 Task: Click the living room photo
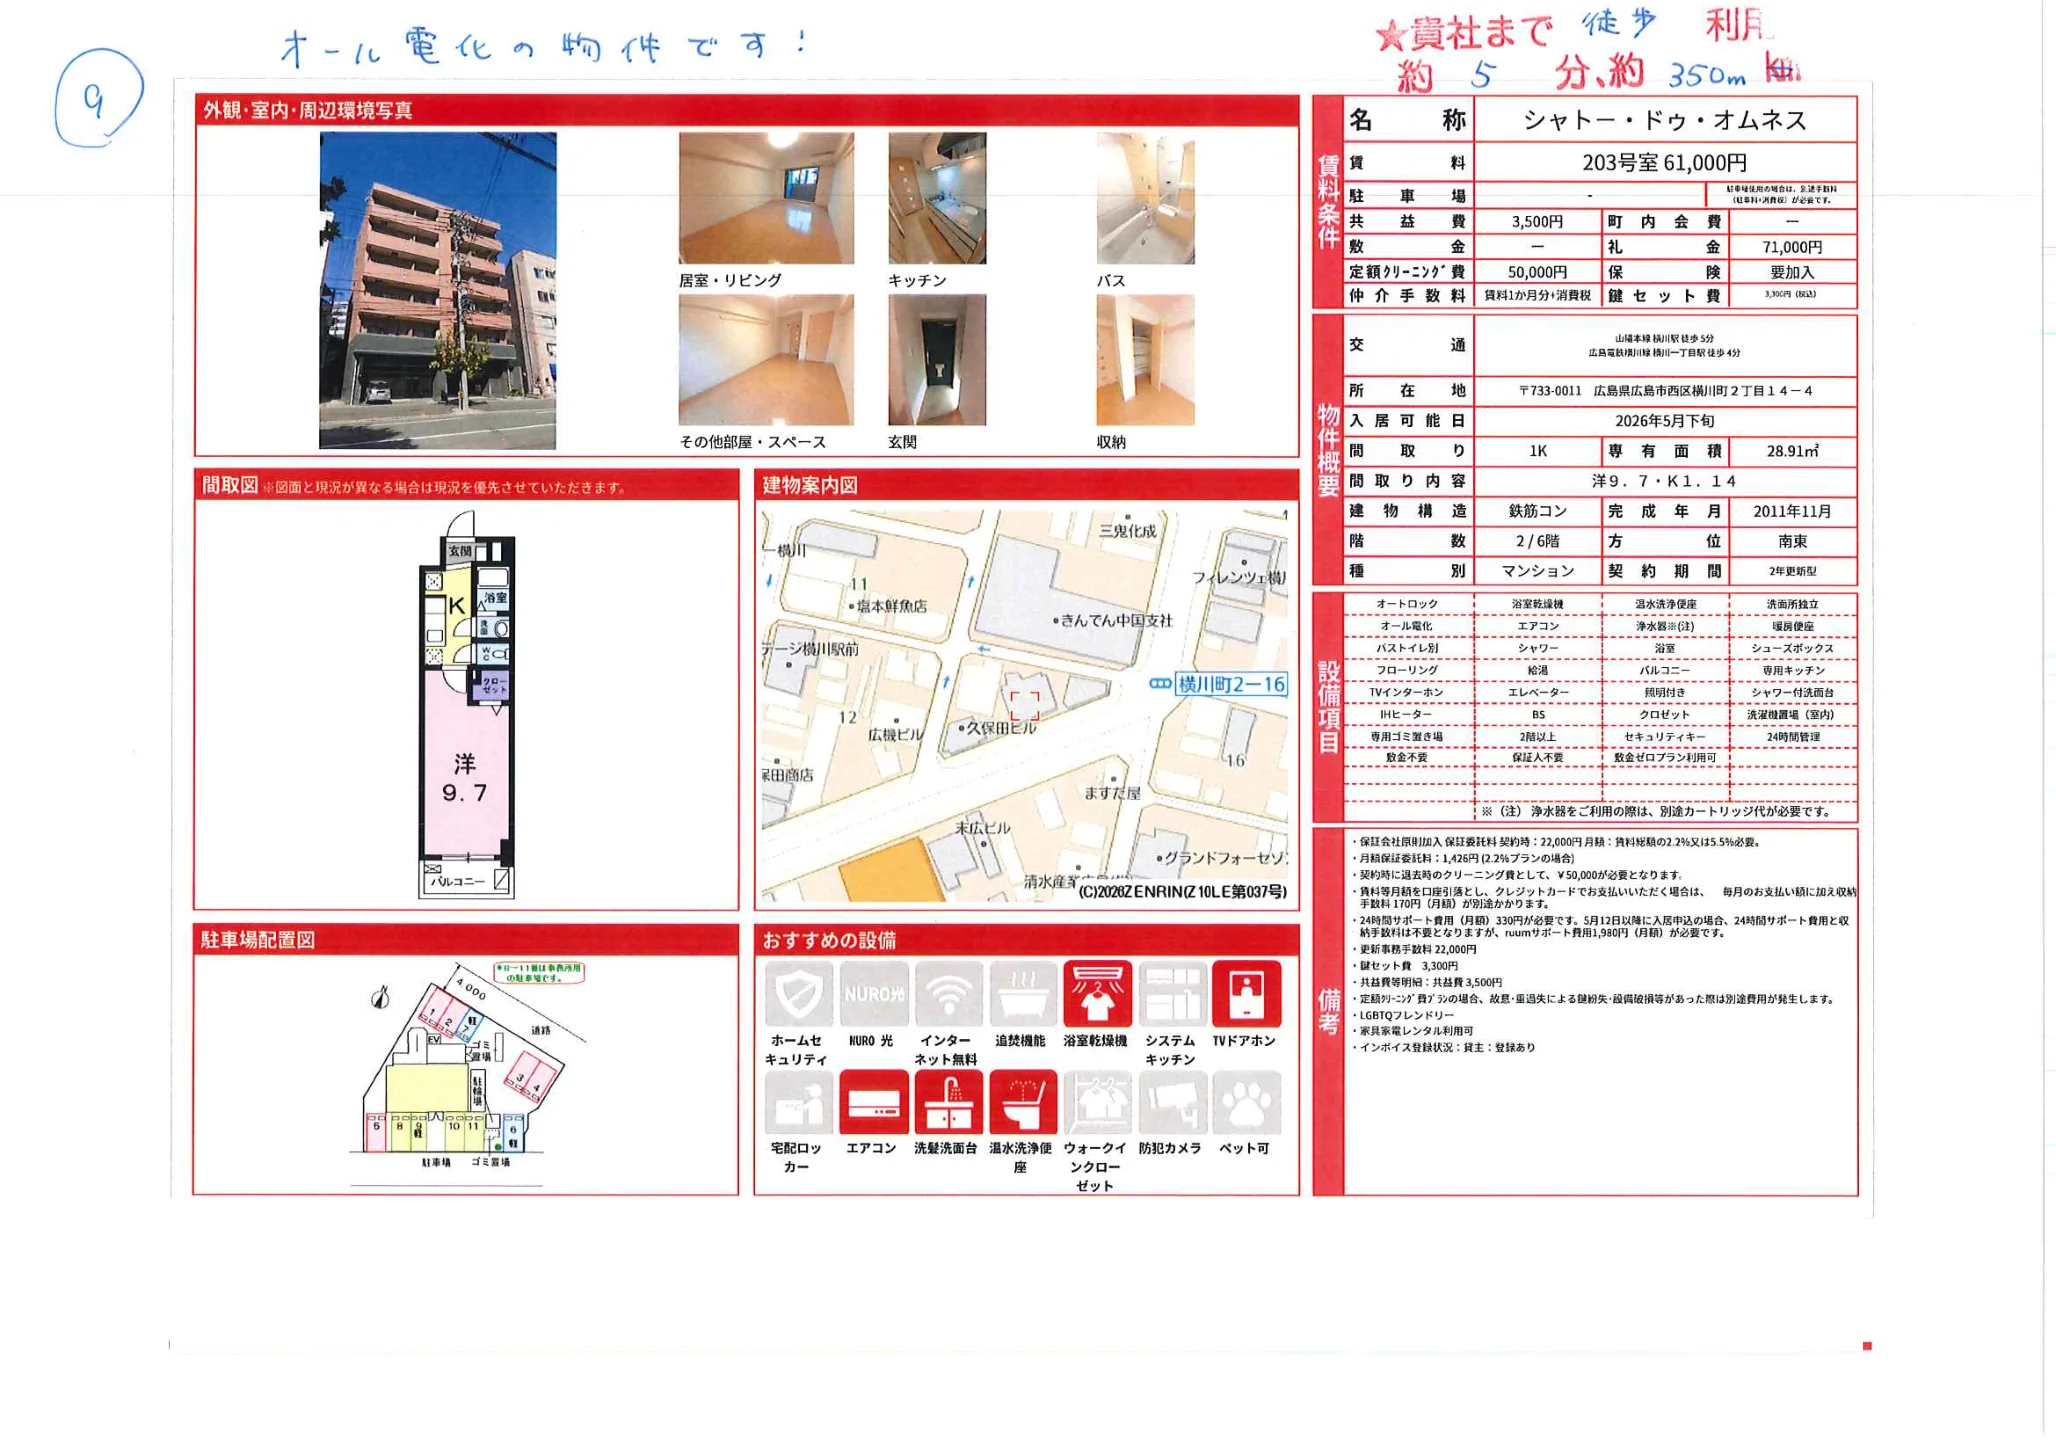766,198
